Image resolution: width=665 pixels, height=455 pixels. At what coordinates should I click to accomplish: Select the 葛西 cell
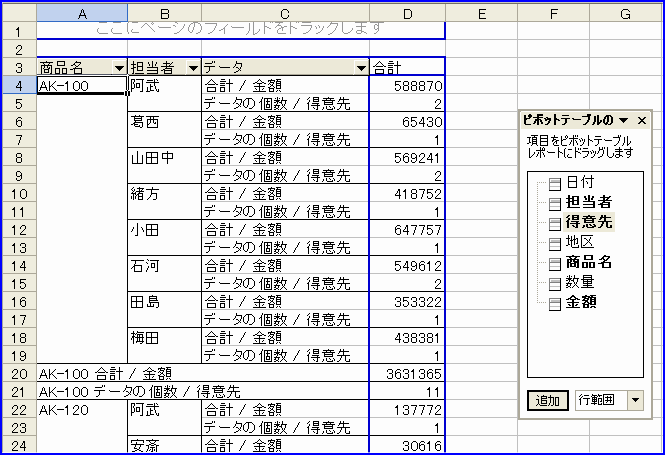pyautogui.click(x=165, y=122)
